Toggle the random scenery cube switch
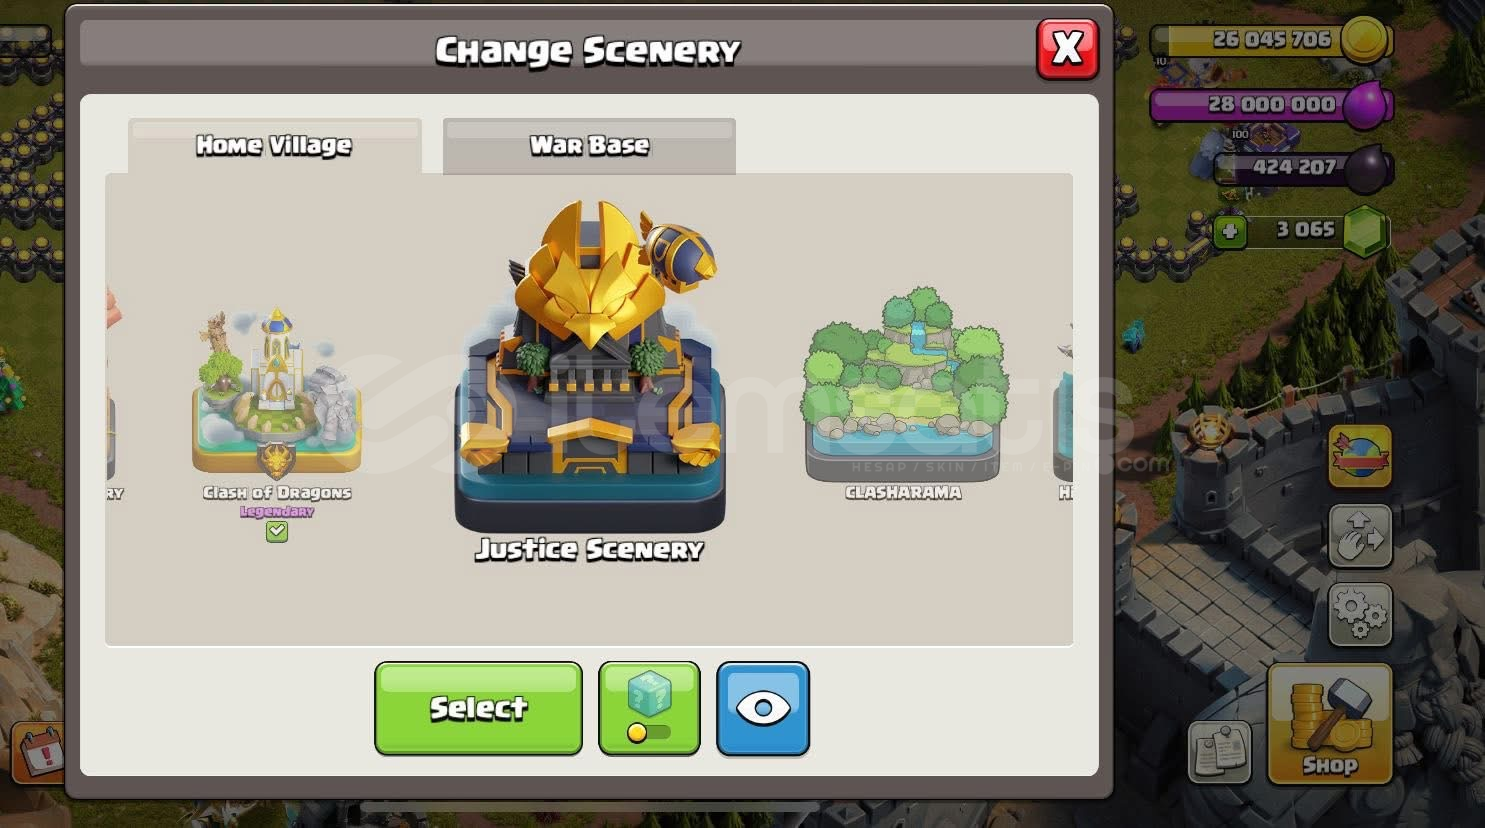This screenshot has width=1485, height=828. 649,708
